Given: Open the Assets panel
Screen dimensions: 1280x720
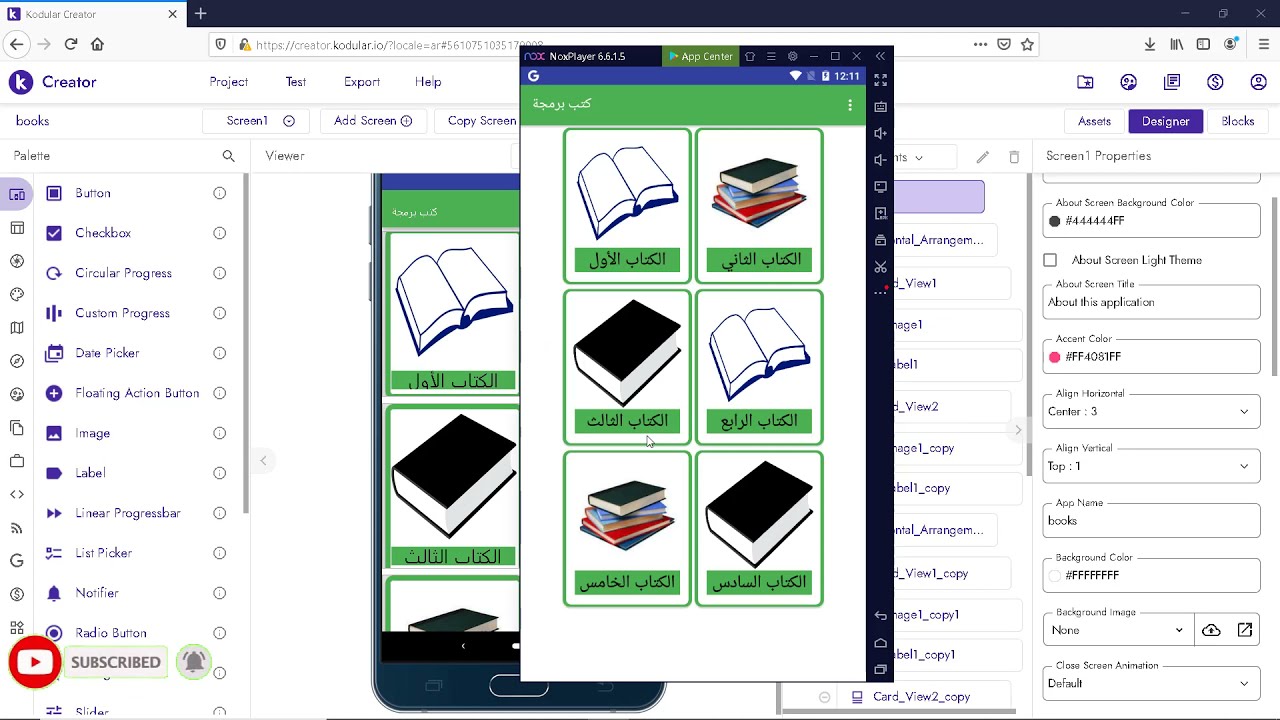Looking at the screenshot, I should [x=1094, y=121].
